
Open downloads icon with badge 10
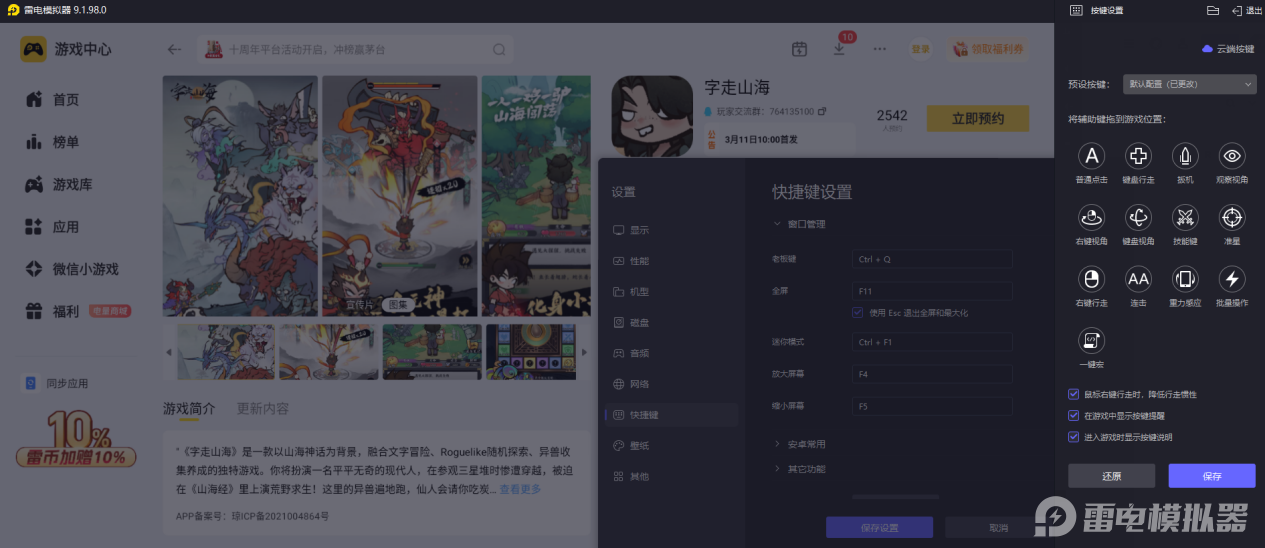840,48
